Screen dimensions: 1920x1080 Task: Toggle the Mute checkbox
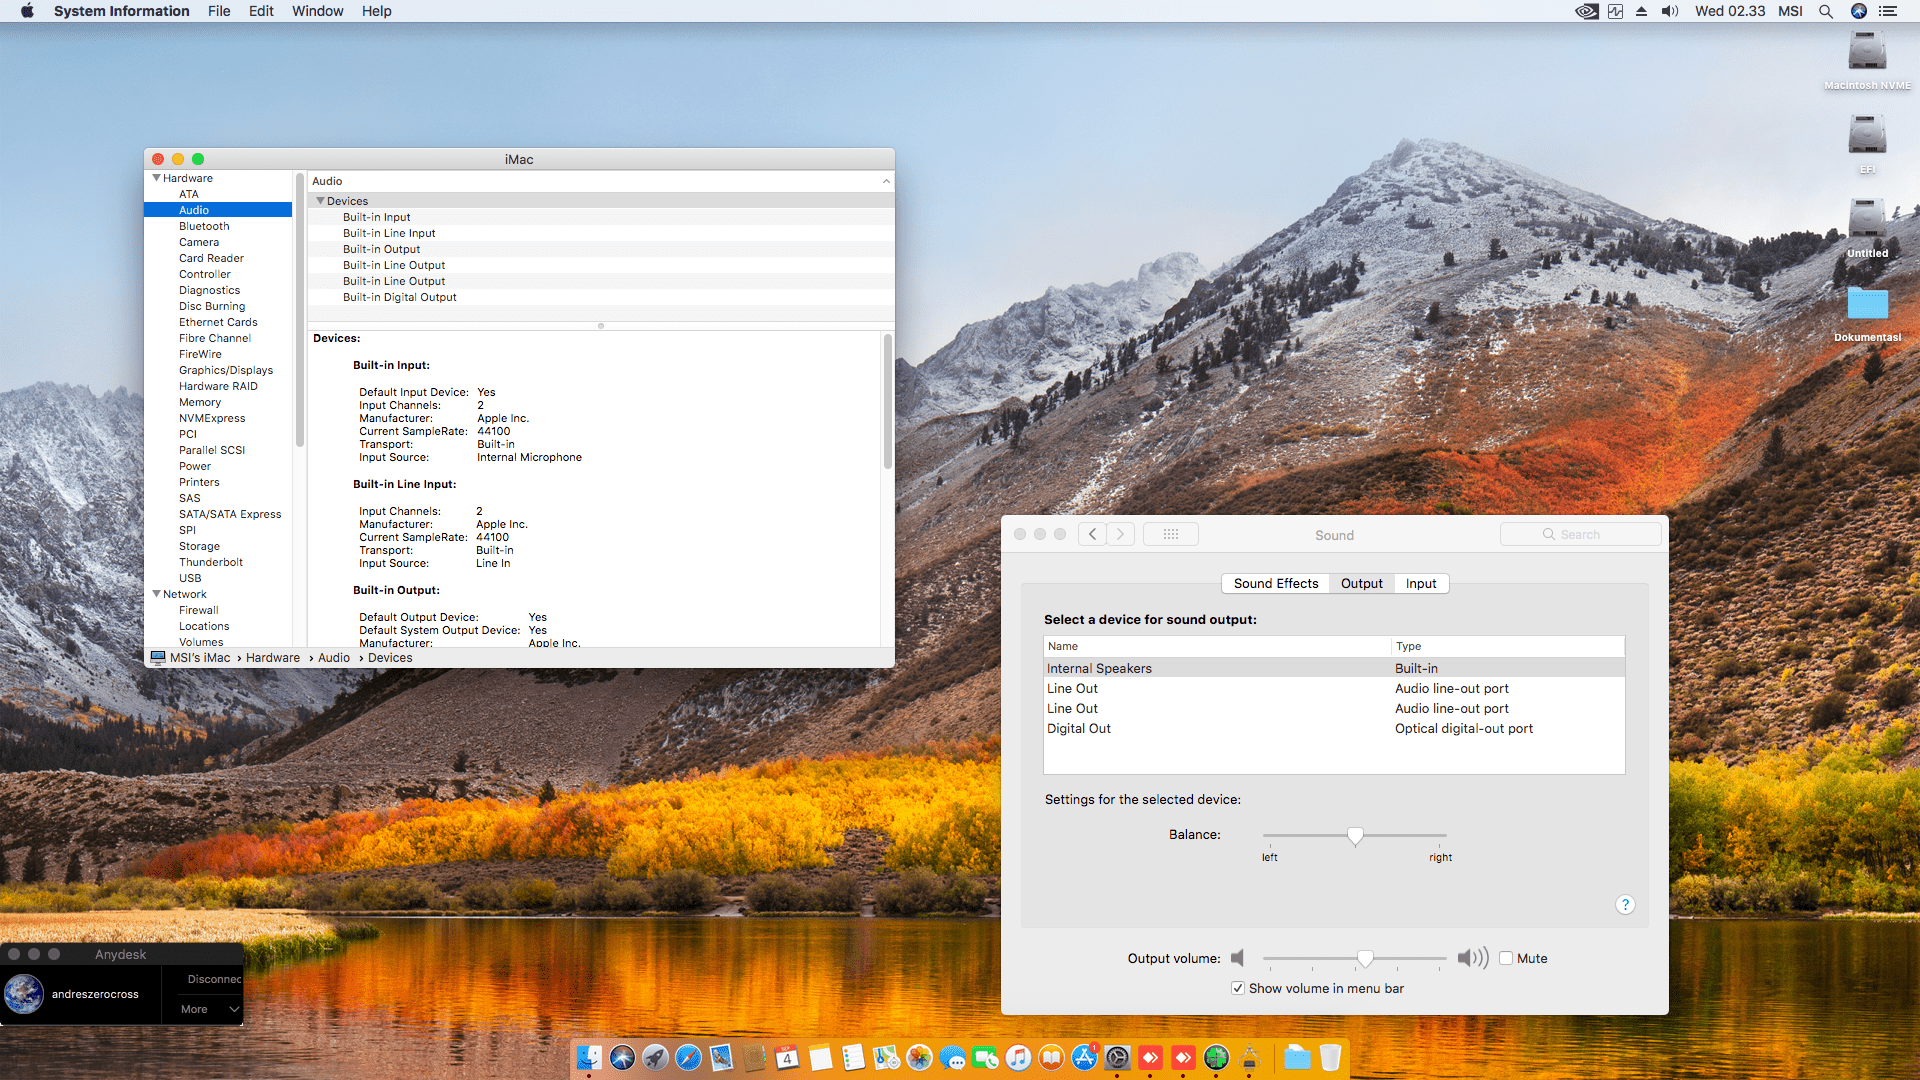tap(1506, 958)
